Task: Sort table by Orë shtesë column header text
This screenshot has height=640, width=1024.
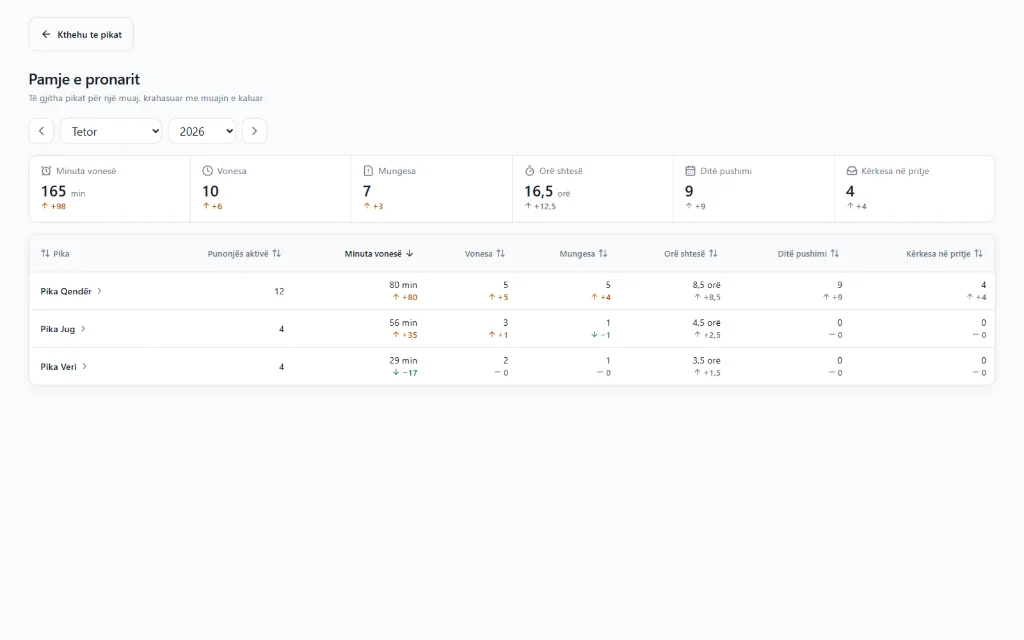Action: tap(684, 253)
